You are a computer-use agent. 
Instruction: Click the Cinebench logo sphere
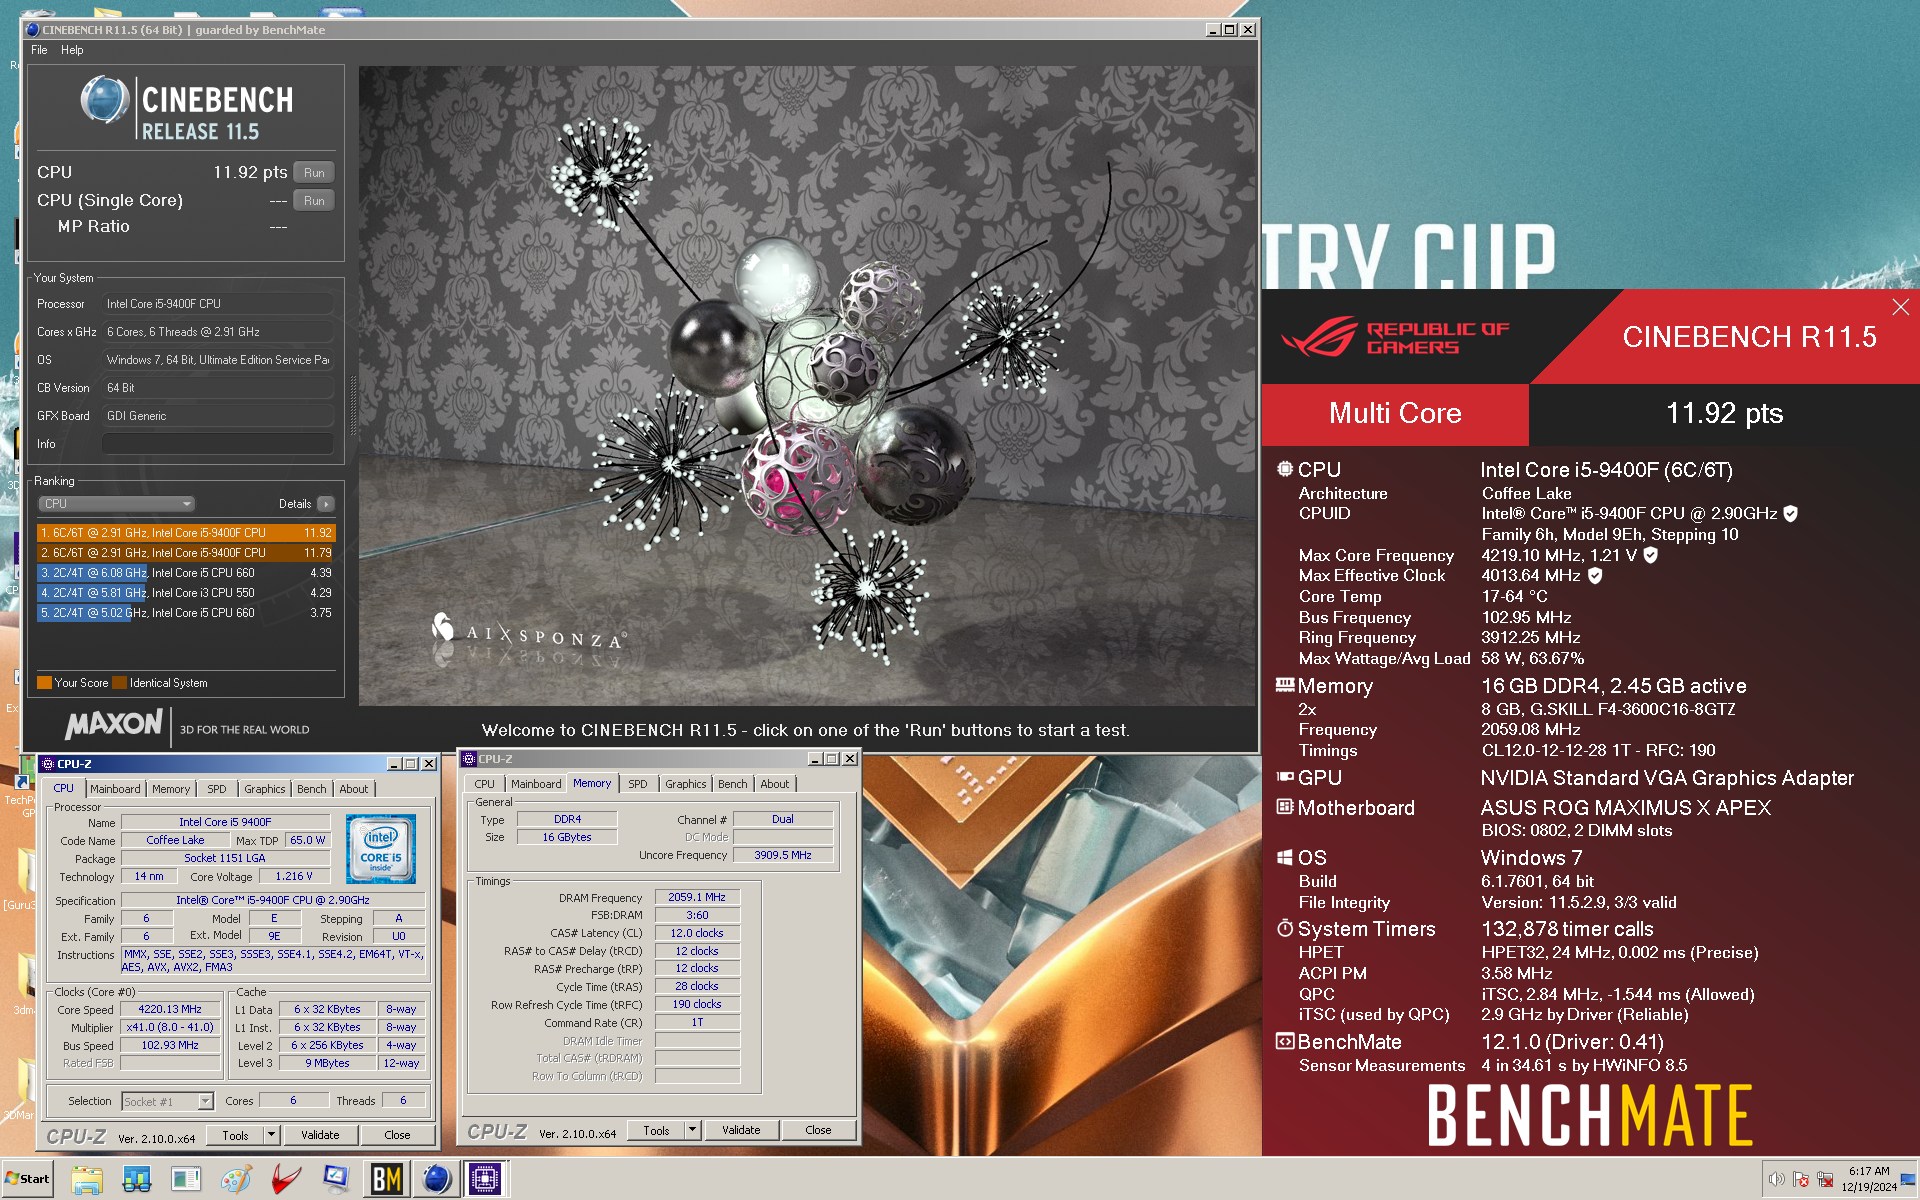tap(104, 99)
